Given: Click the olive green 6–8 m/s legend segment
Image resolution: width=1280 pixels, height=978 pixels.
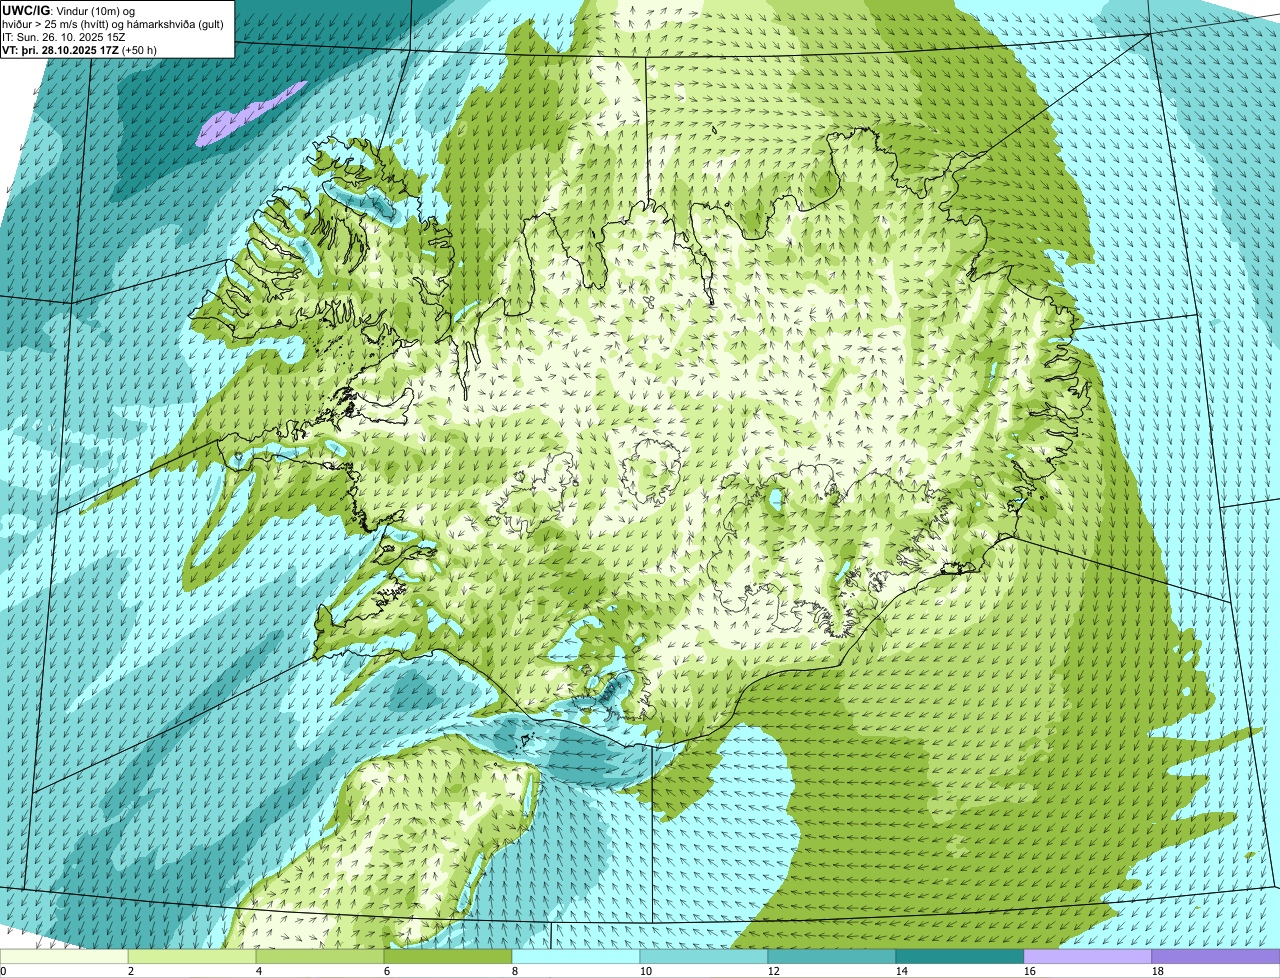Looking at the screenshot, I should [x=448, y=957].
